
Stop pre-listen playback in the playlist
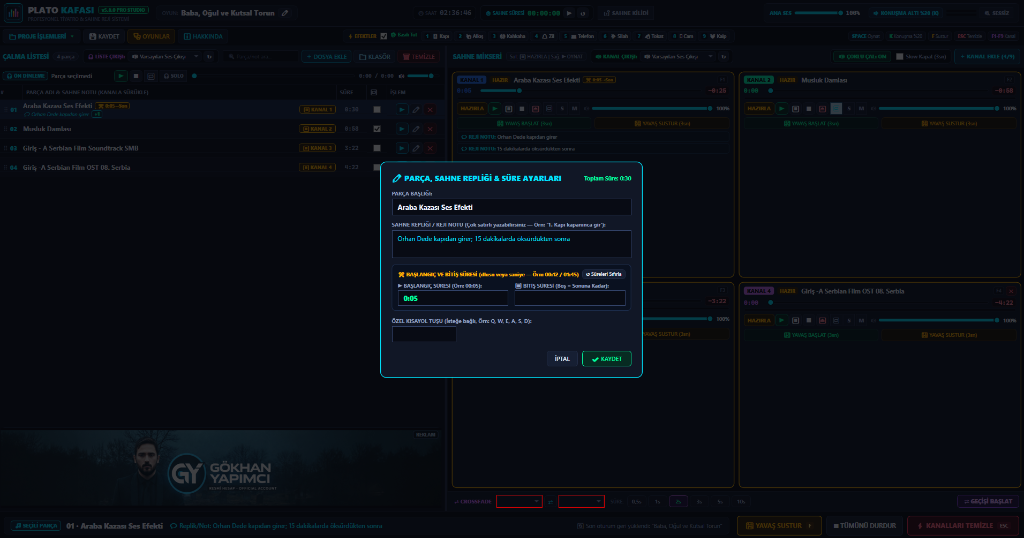pos(136,76)
